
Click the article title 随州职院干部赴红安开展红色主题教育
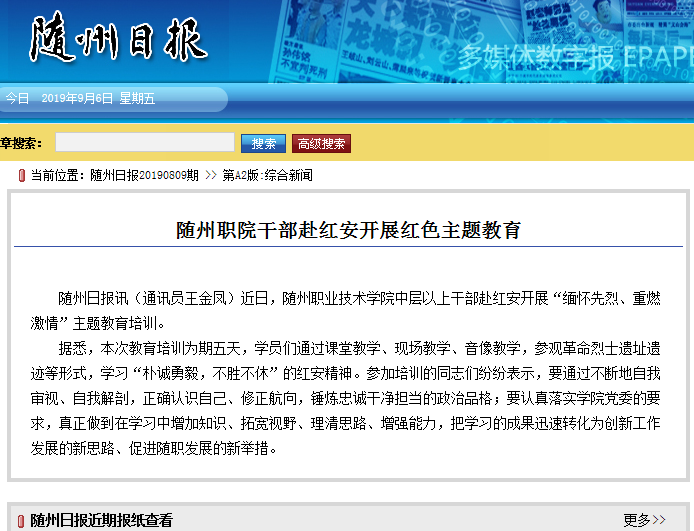tap(348, 229)
